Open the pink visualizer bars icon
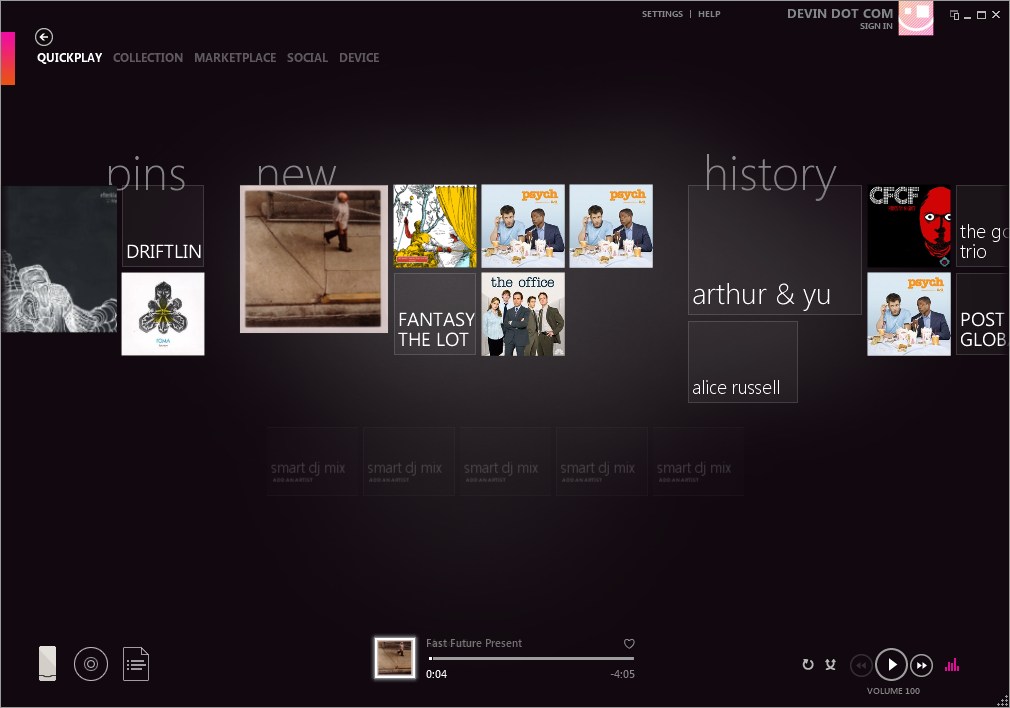Screen dimensions: 1010x708 (952, 665)
